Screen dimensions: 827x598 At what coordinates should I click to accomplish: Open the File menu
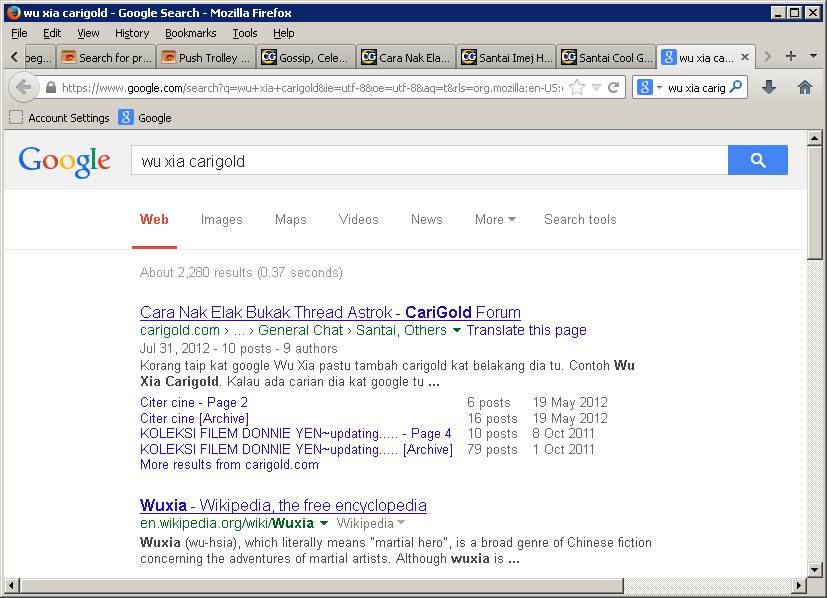click(19, 33)
